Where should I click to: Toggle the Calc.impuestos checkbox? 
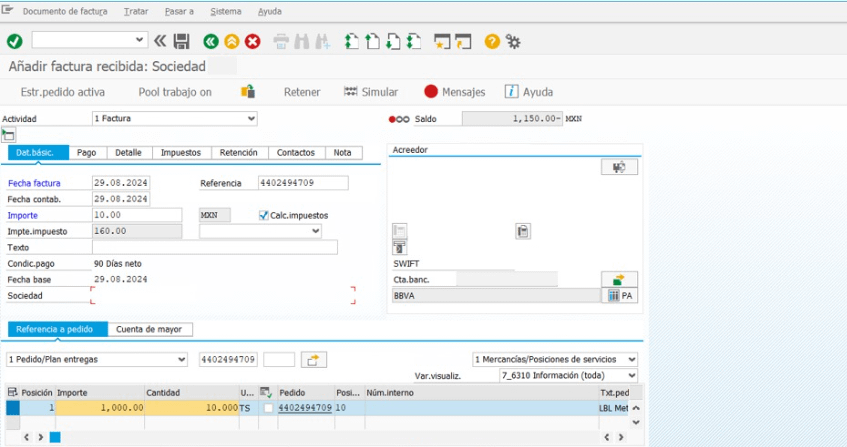(x=264, y=215)
